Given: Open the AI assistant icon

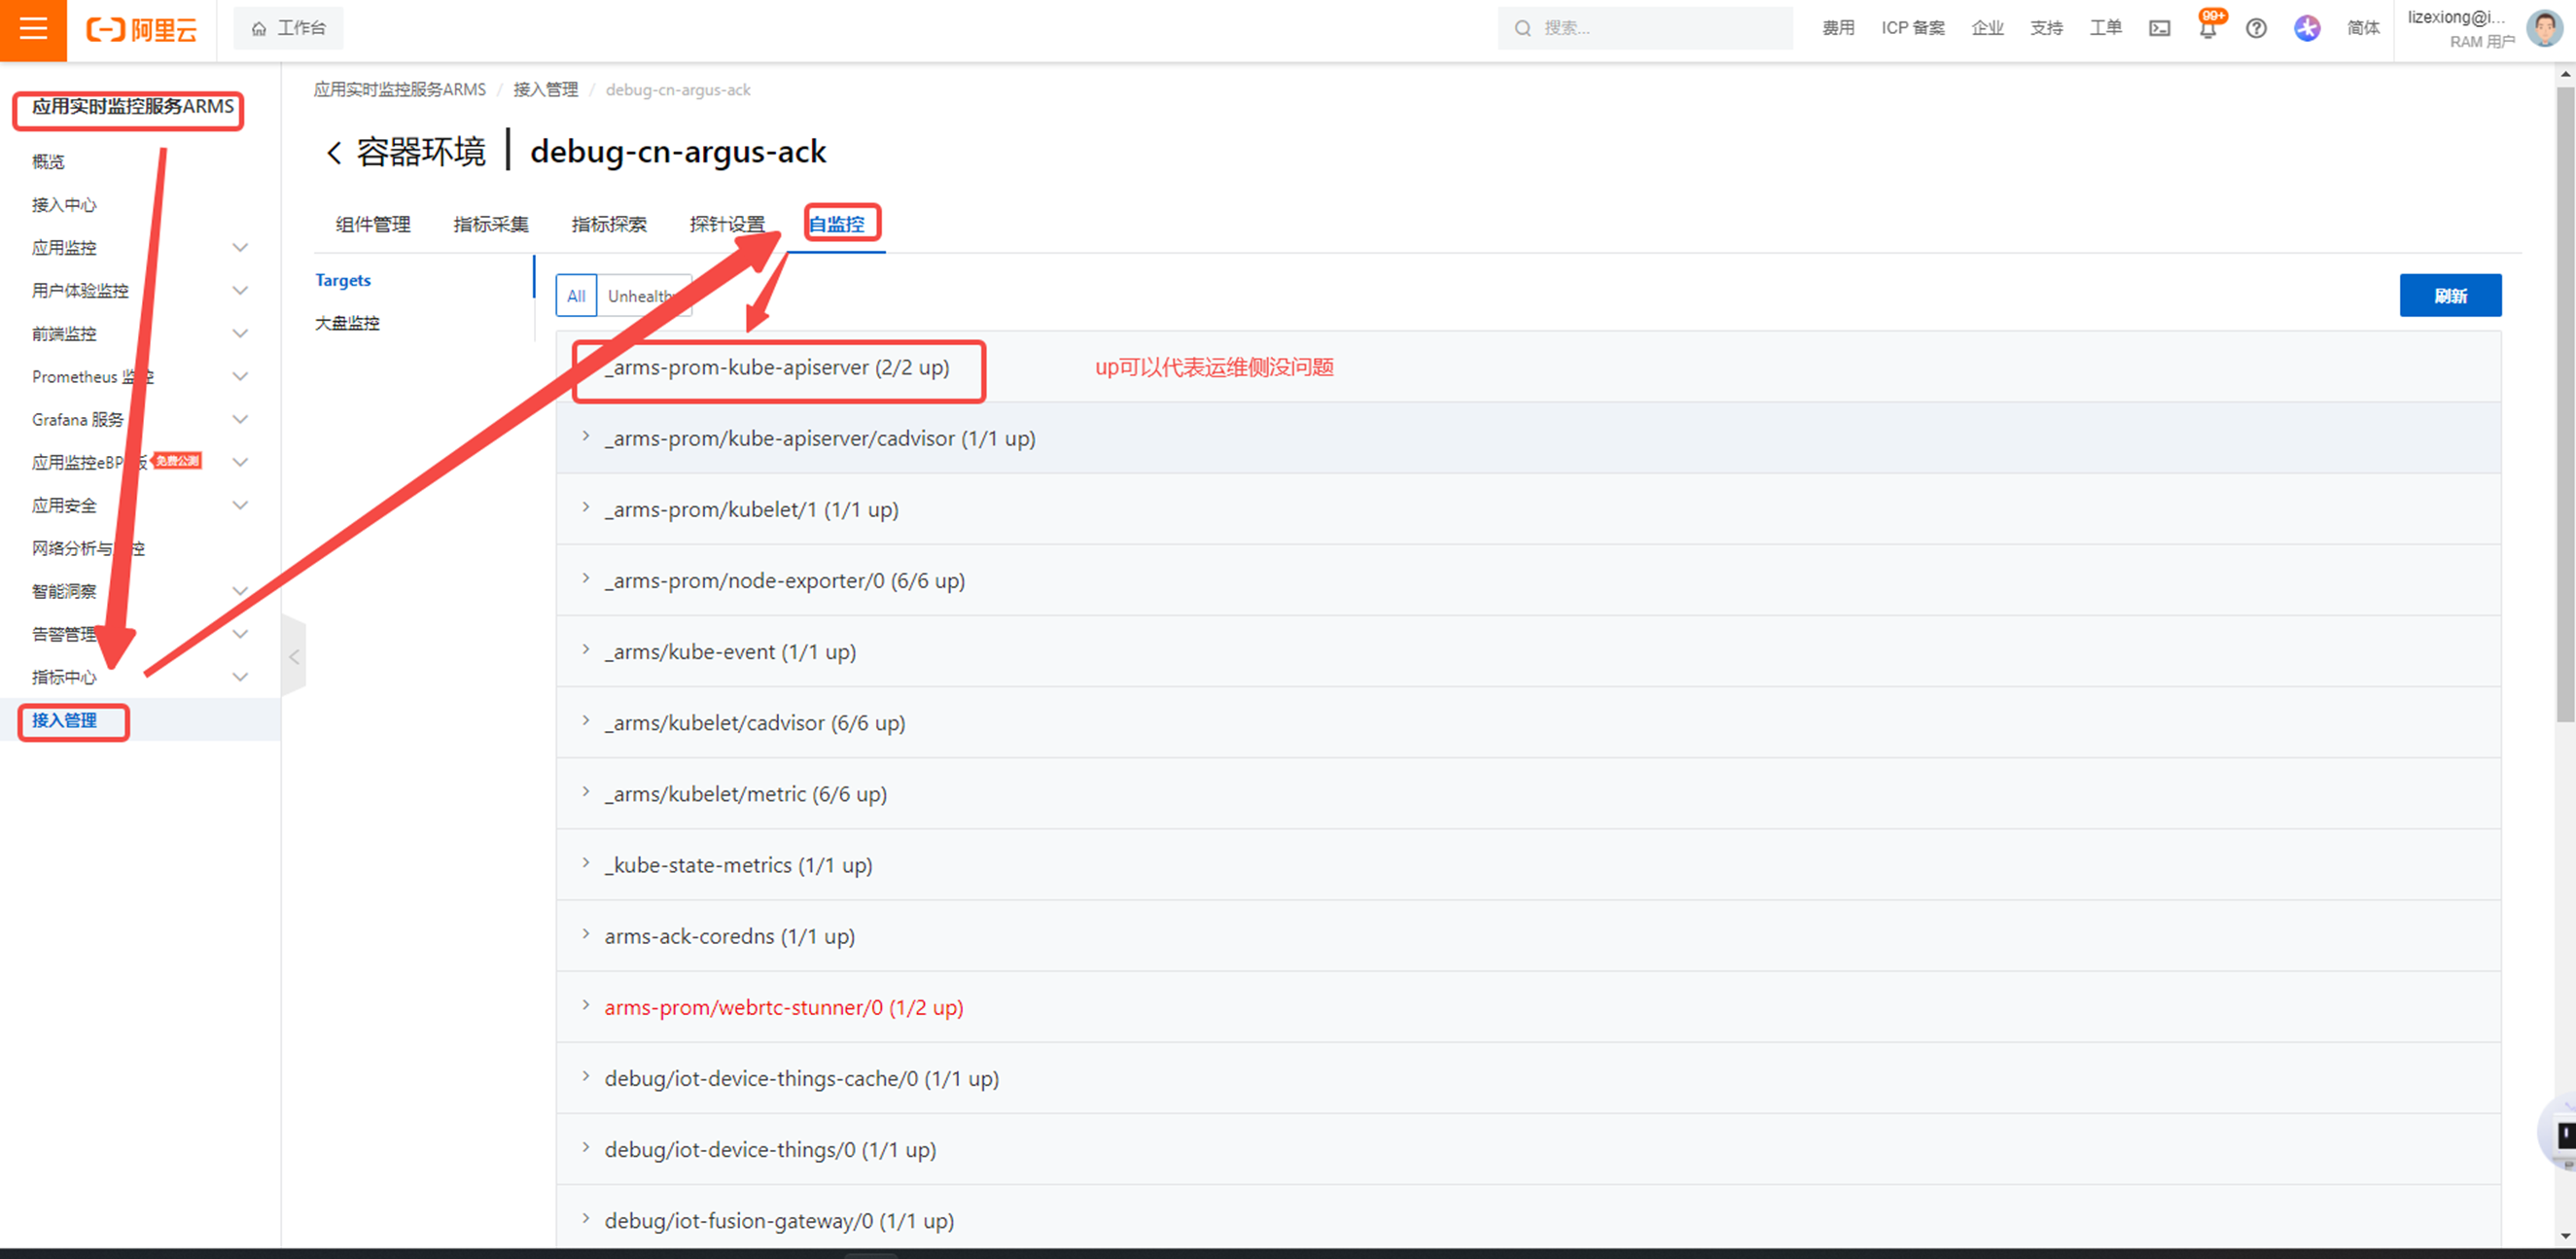Looking at the screenshot, I should point(2307,28).
